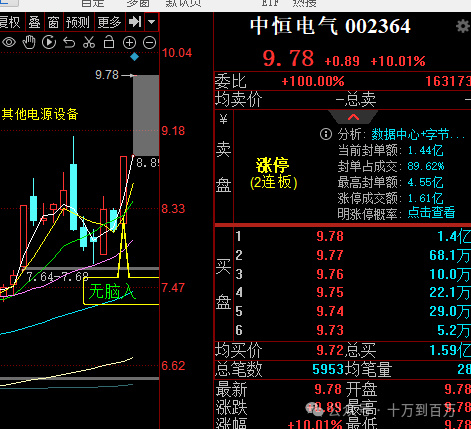
Task: Open the 点击查看 probability link
Action: click(431, 212)
